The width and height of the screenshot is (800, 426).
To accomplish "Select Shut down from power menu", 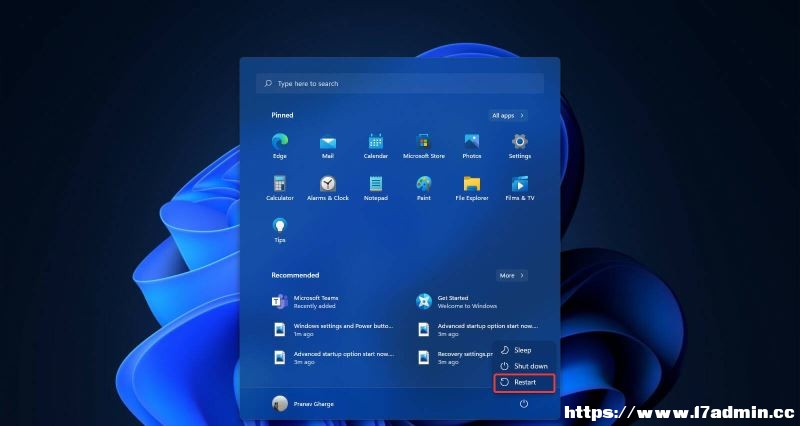I will [523, 366].
